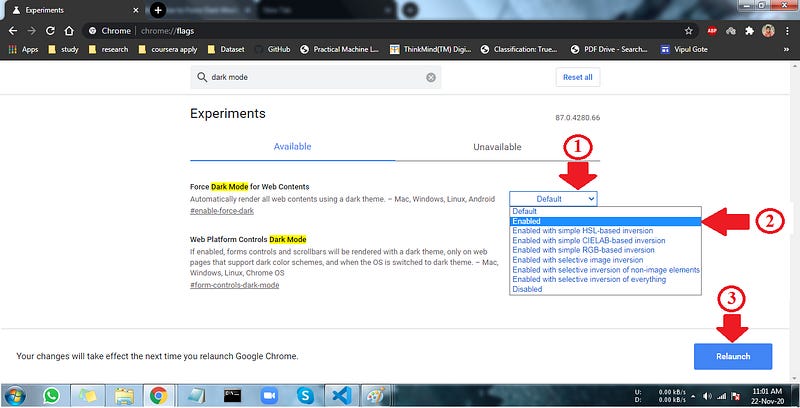
Task: Open the Vipul Gote bookmark
Action: [684, 49]
